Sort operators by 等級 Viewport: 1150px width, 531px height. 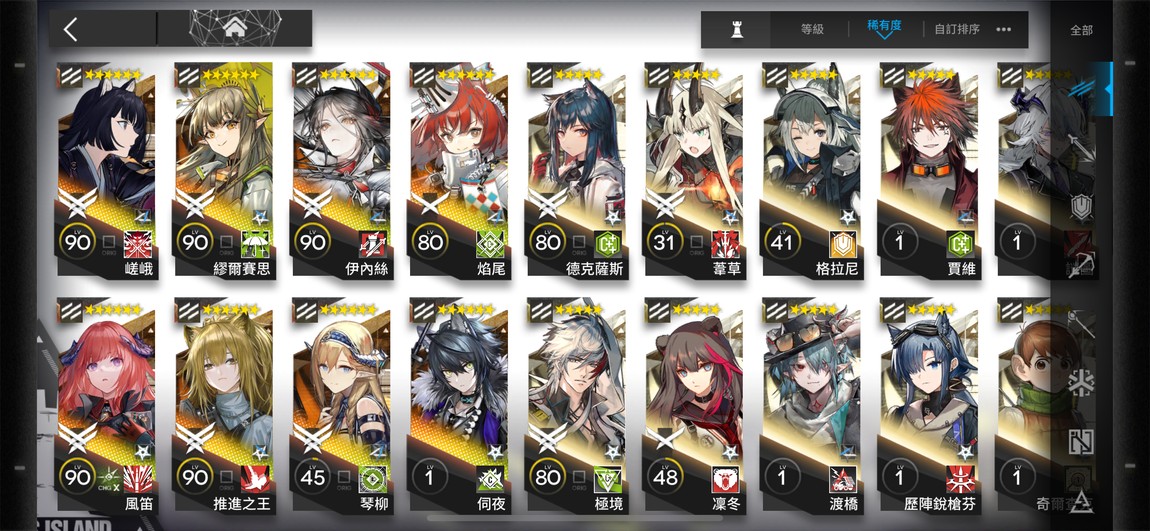(x=812, y=29)
